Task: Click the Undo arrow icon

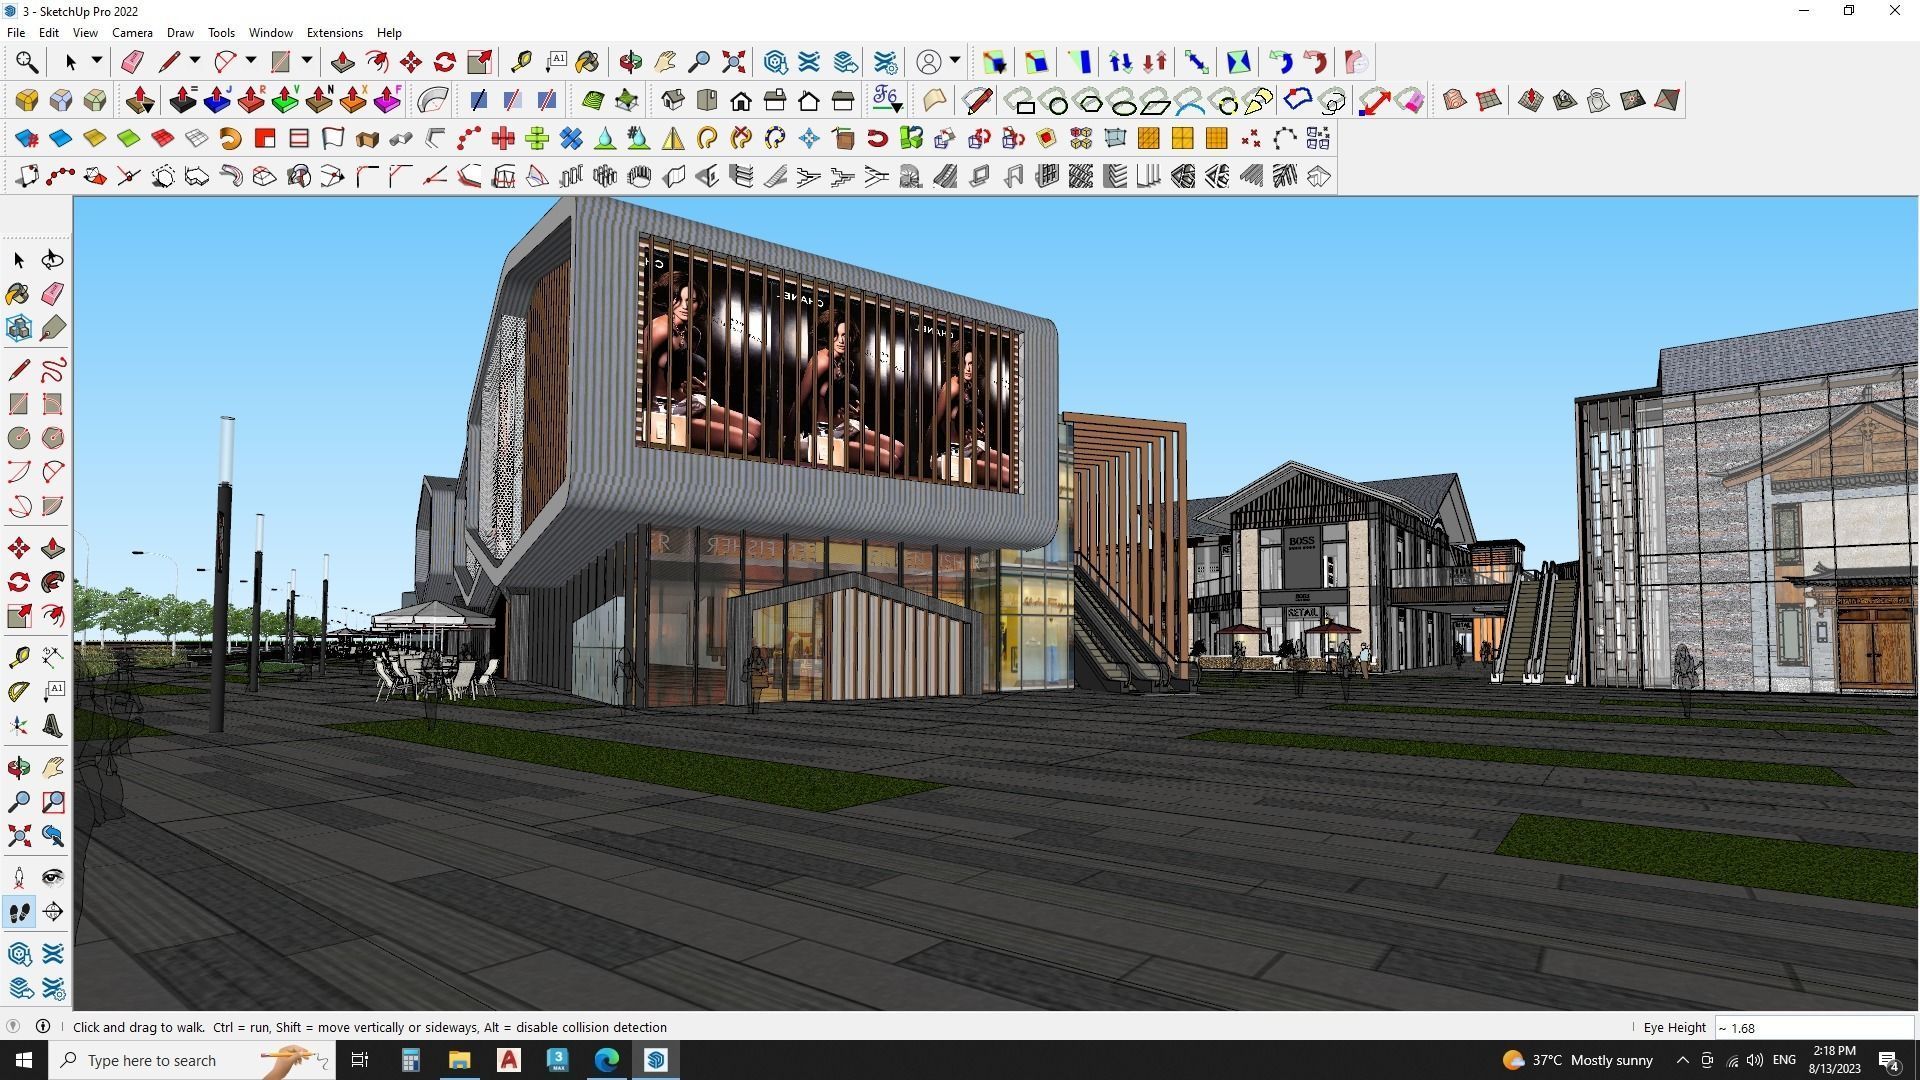Action: (1281, 62)
